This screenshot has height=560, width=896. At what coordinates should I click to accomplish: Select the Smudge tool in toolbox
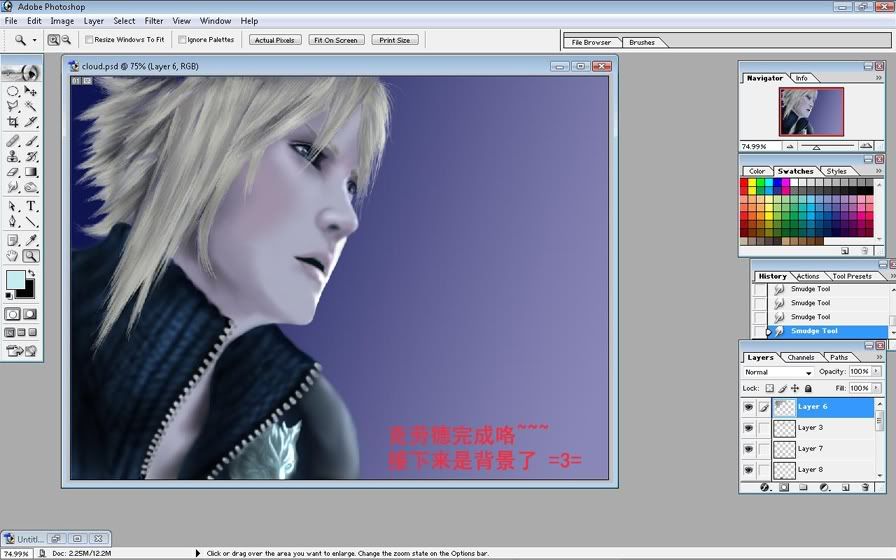tap(12, 187)
